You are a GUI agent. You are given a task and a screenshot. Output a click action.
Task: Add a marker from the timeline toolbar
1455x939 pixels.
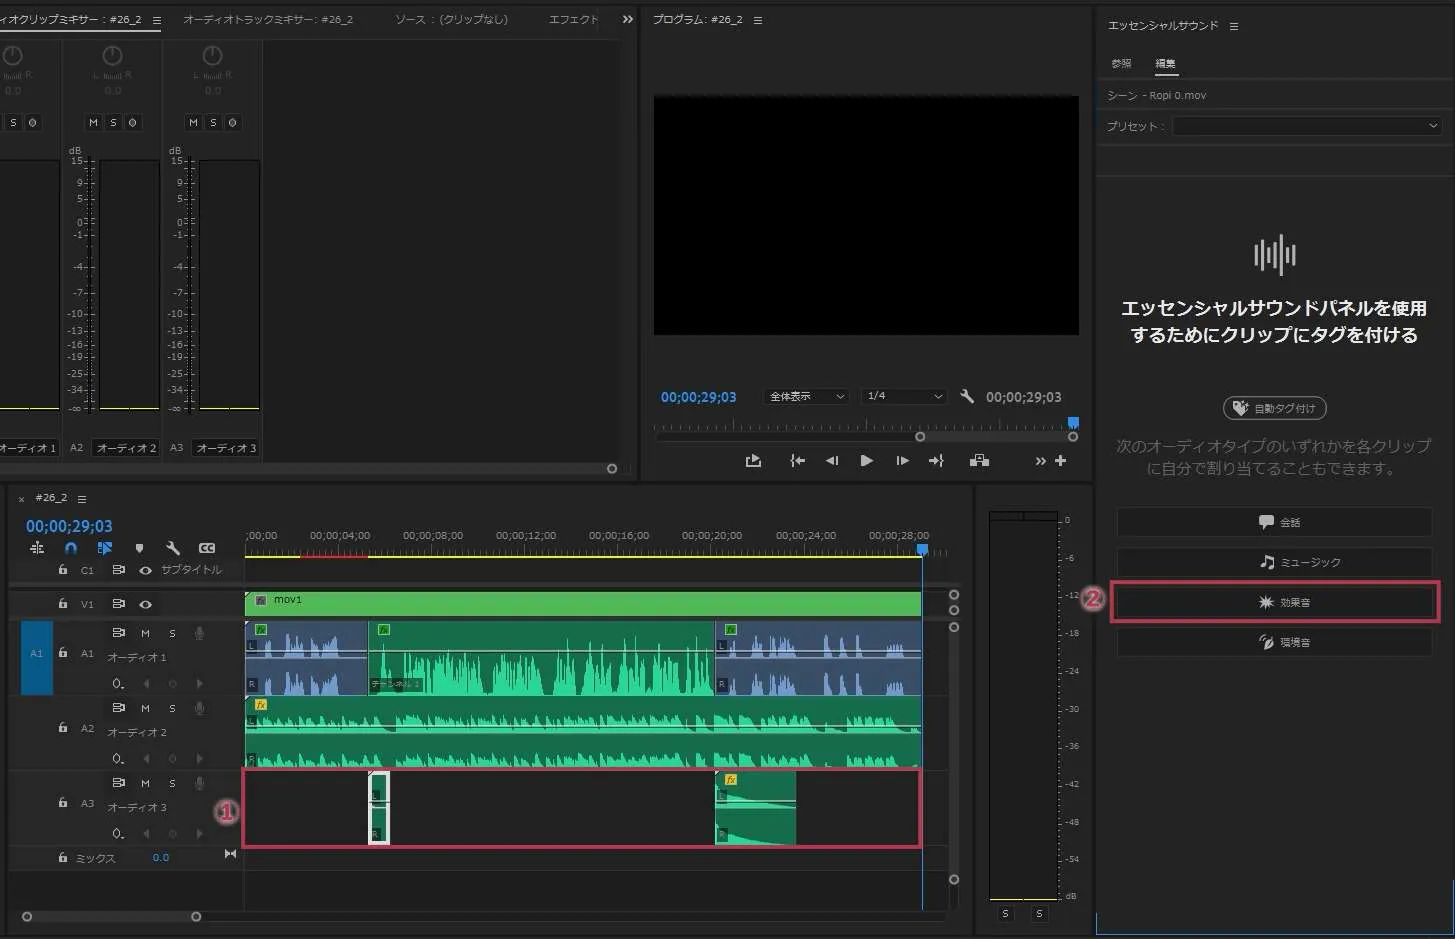coord(139,548)
